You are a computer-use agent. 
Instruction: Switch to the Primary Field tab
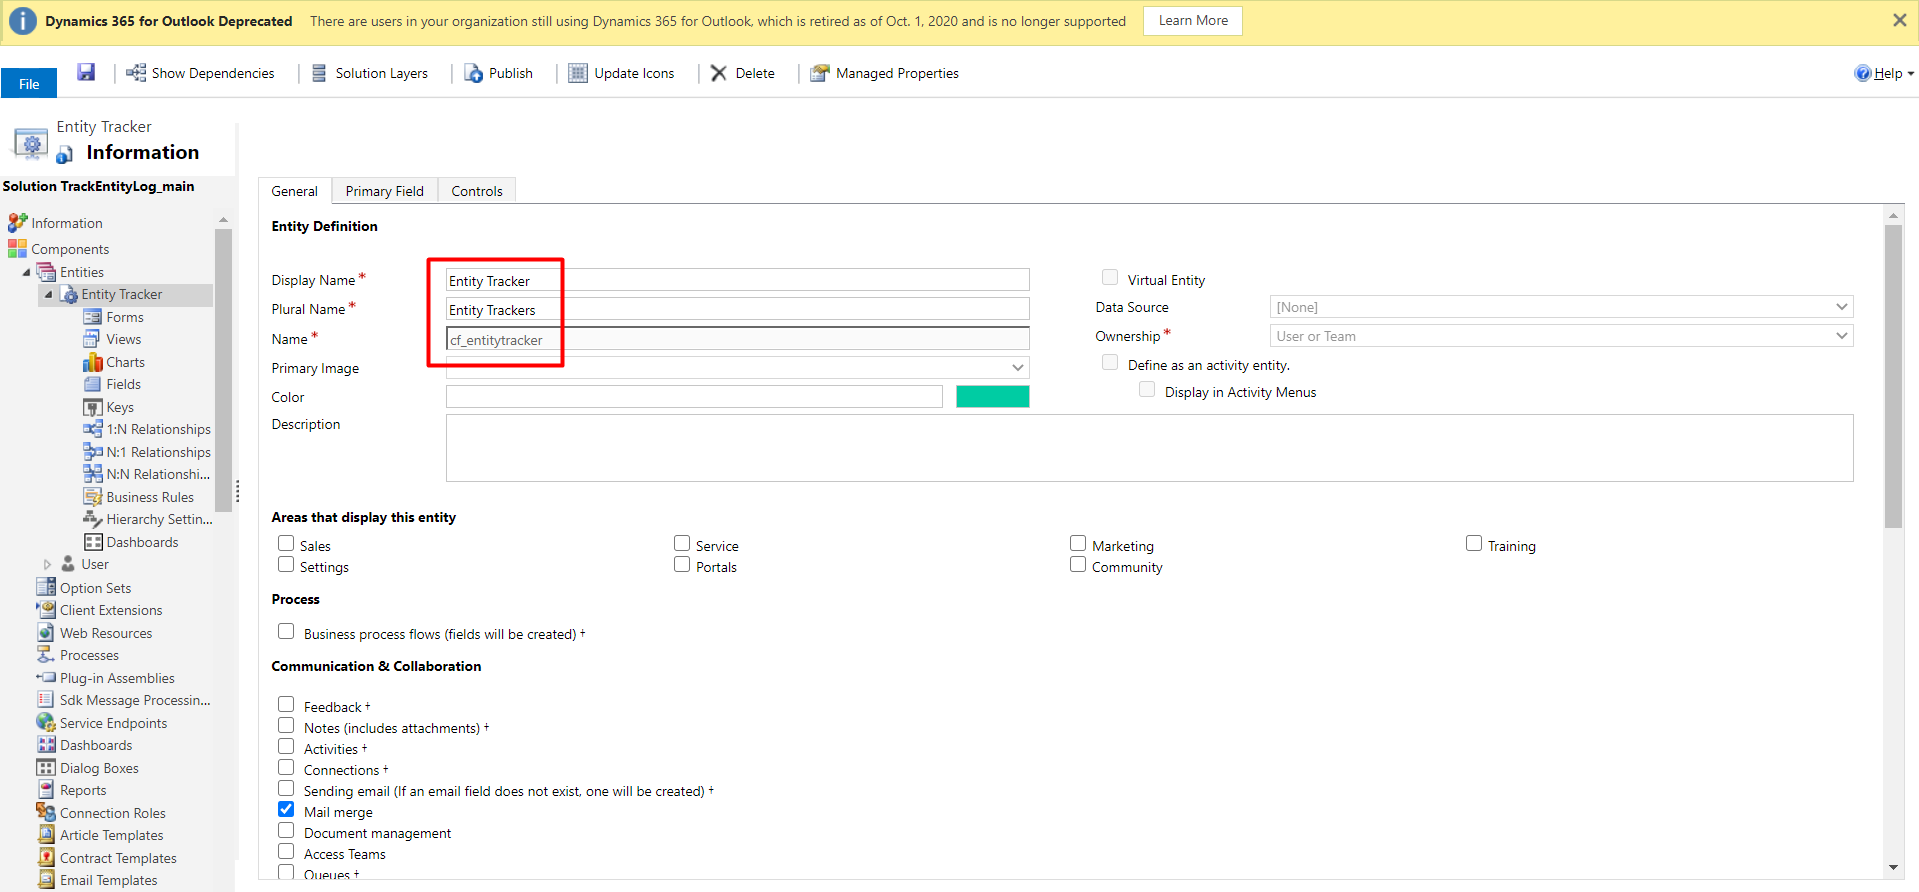(384, 191)
